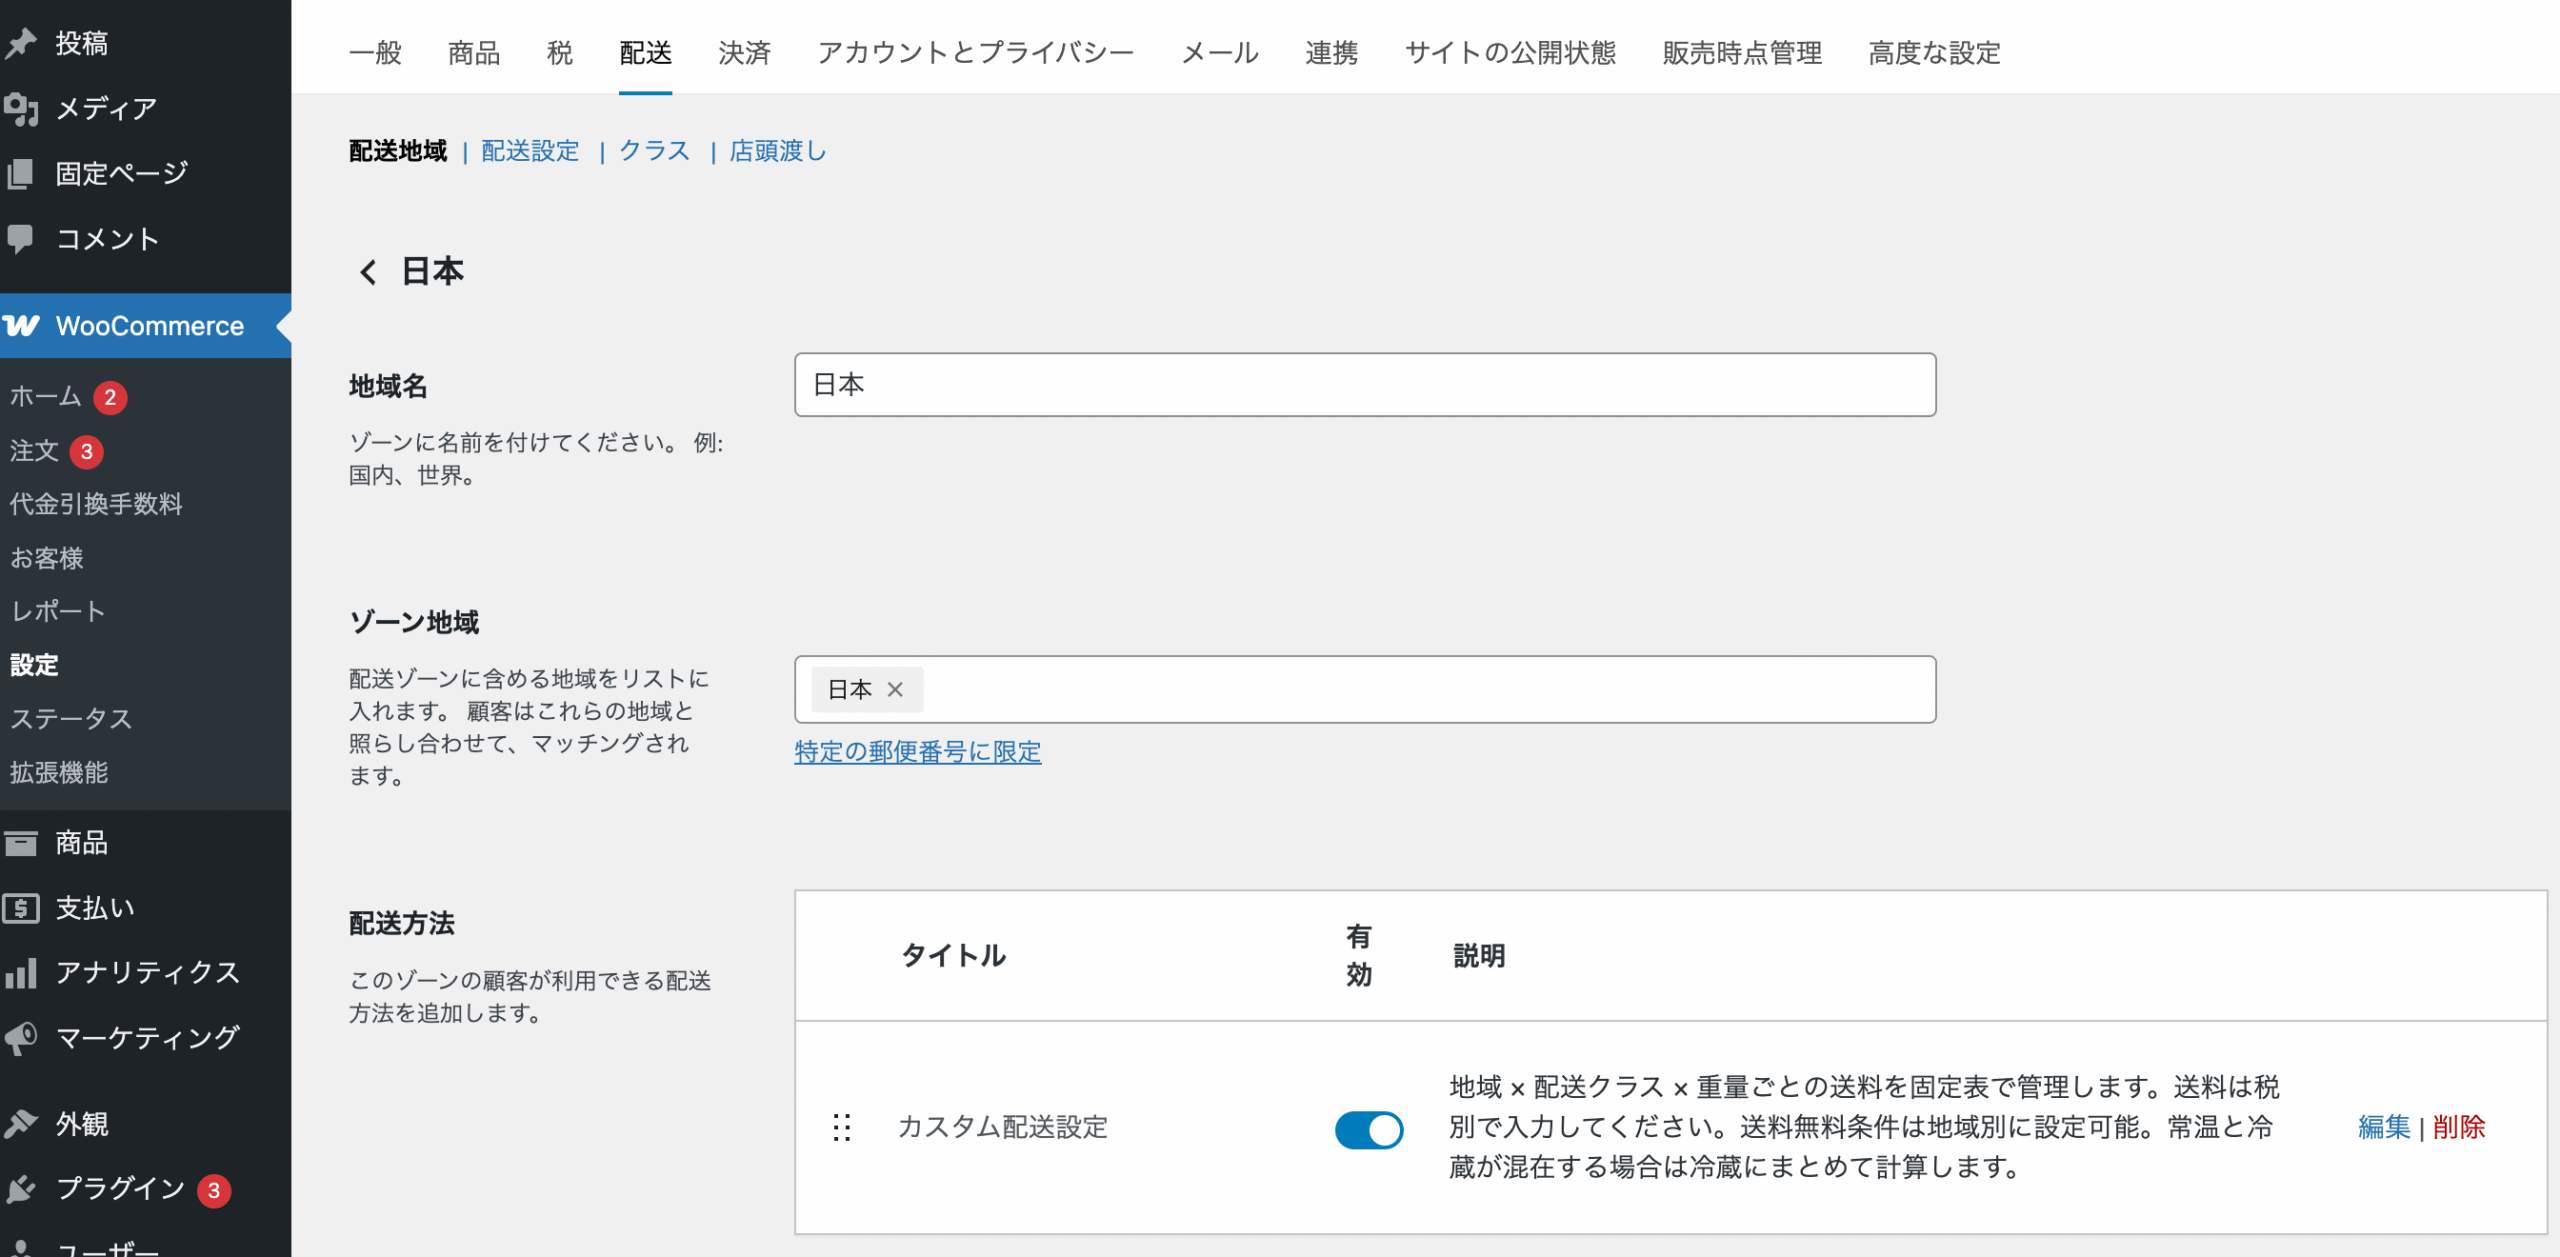This screenshot has height=1257, width=2560.
Task: Click inside the 地域名 name field
Action: (1365, 384)
